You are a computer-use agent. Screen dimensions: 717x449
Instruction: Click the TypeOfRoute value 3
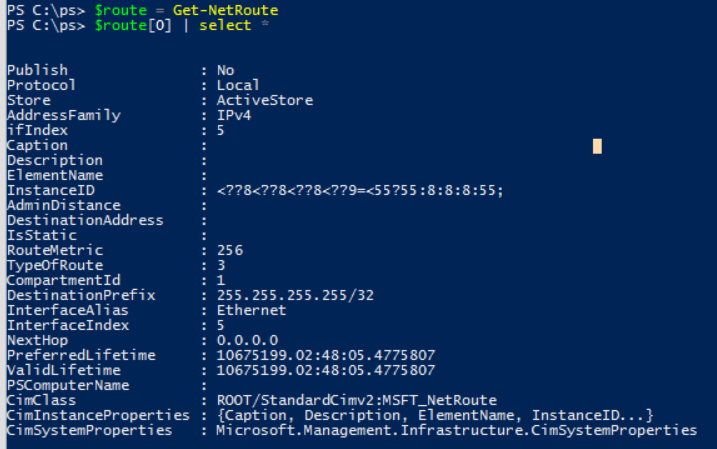(x=221, y=265)
